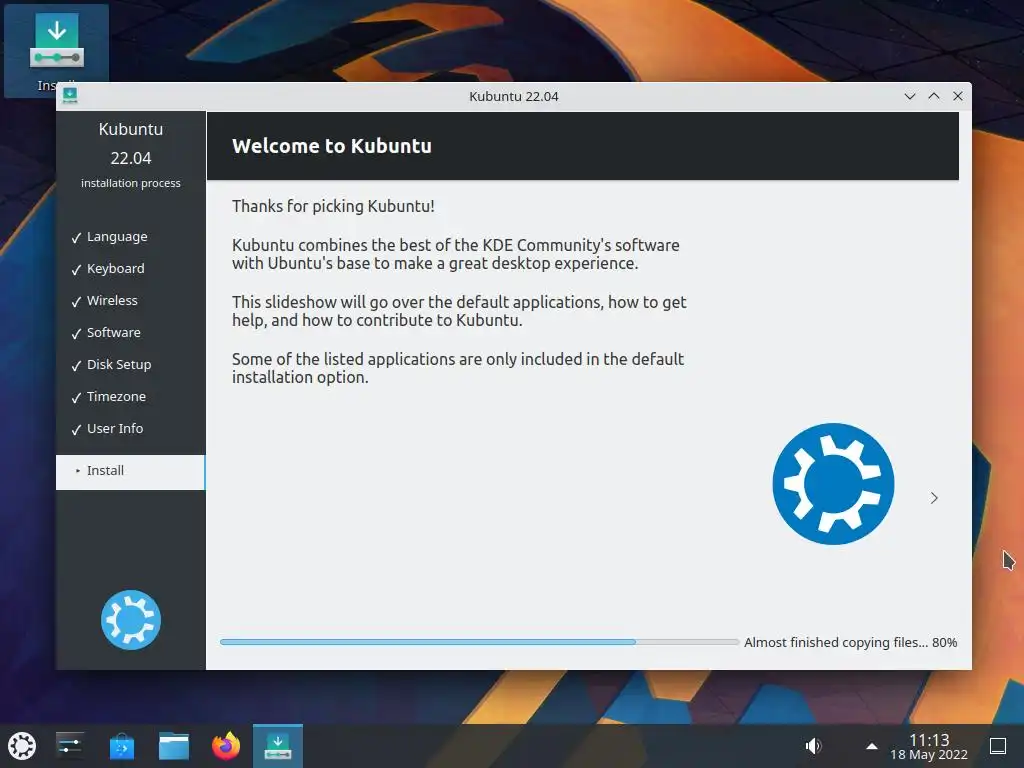Launch Discover software center from the taskbar

pyautogui.click(x=121, y=746)
